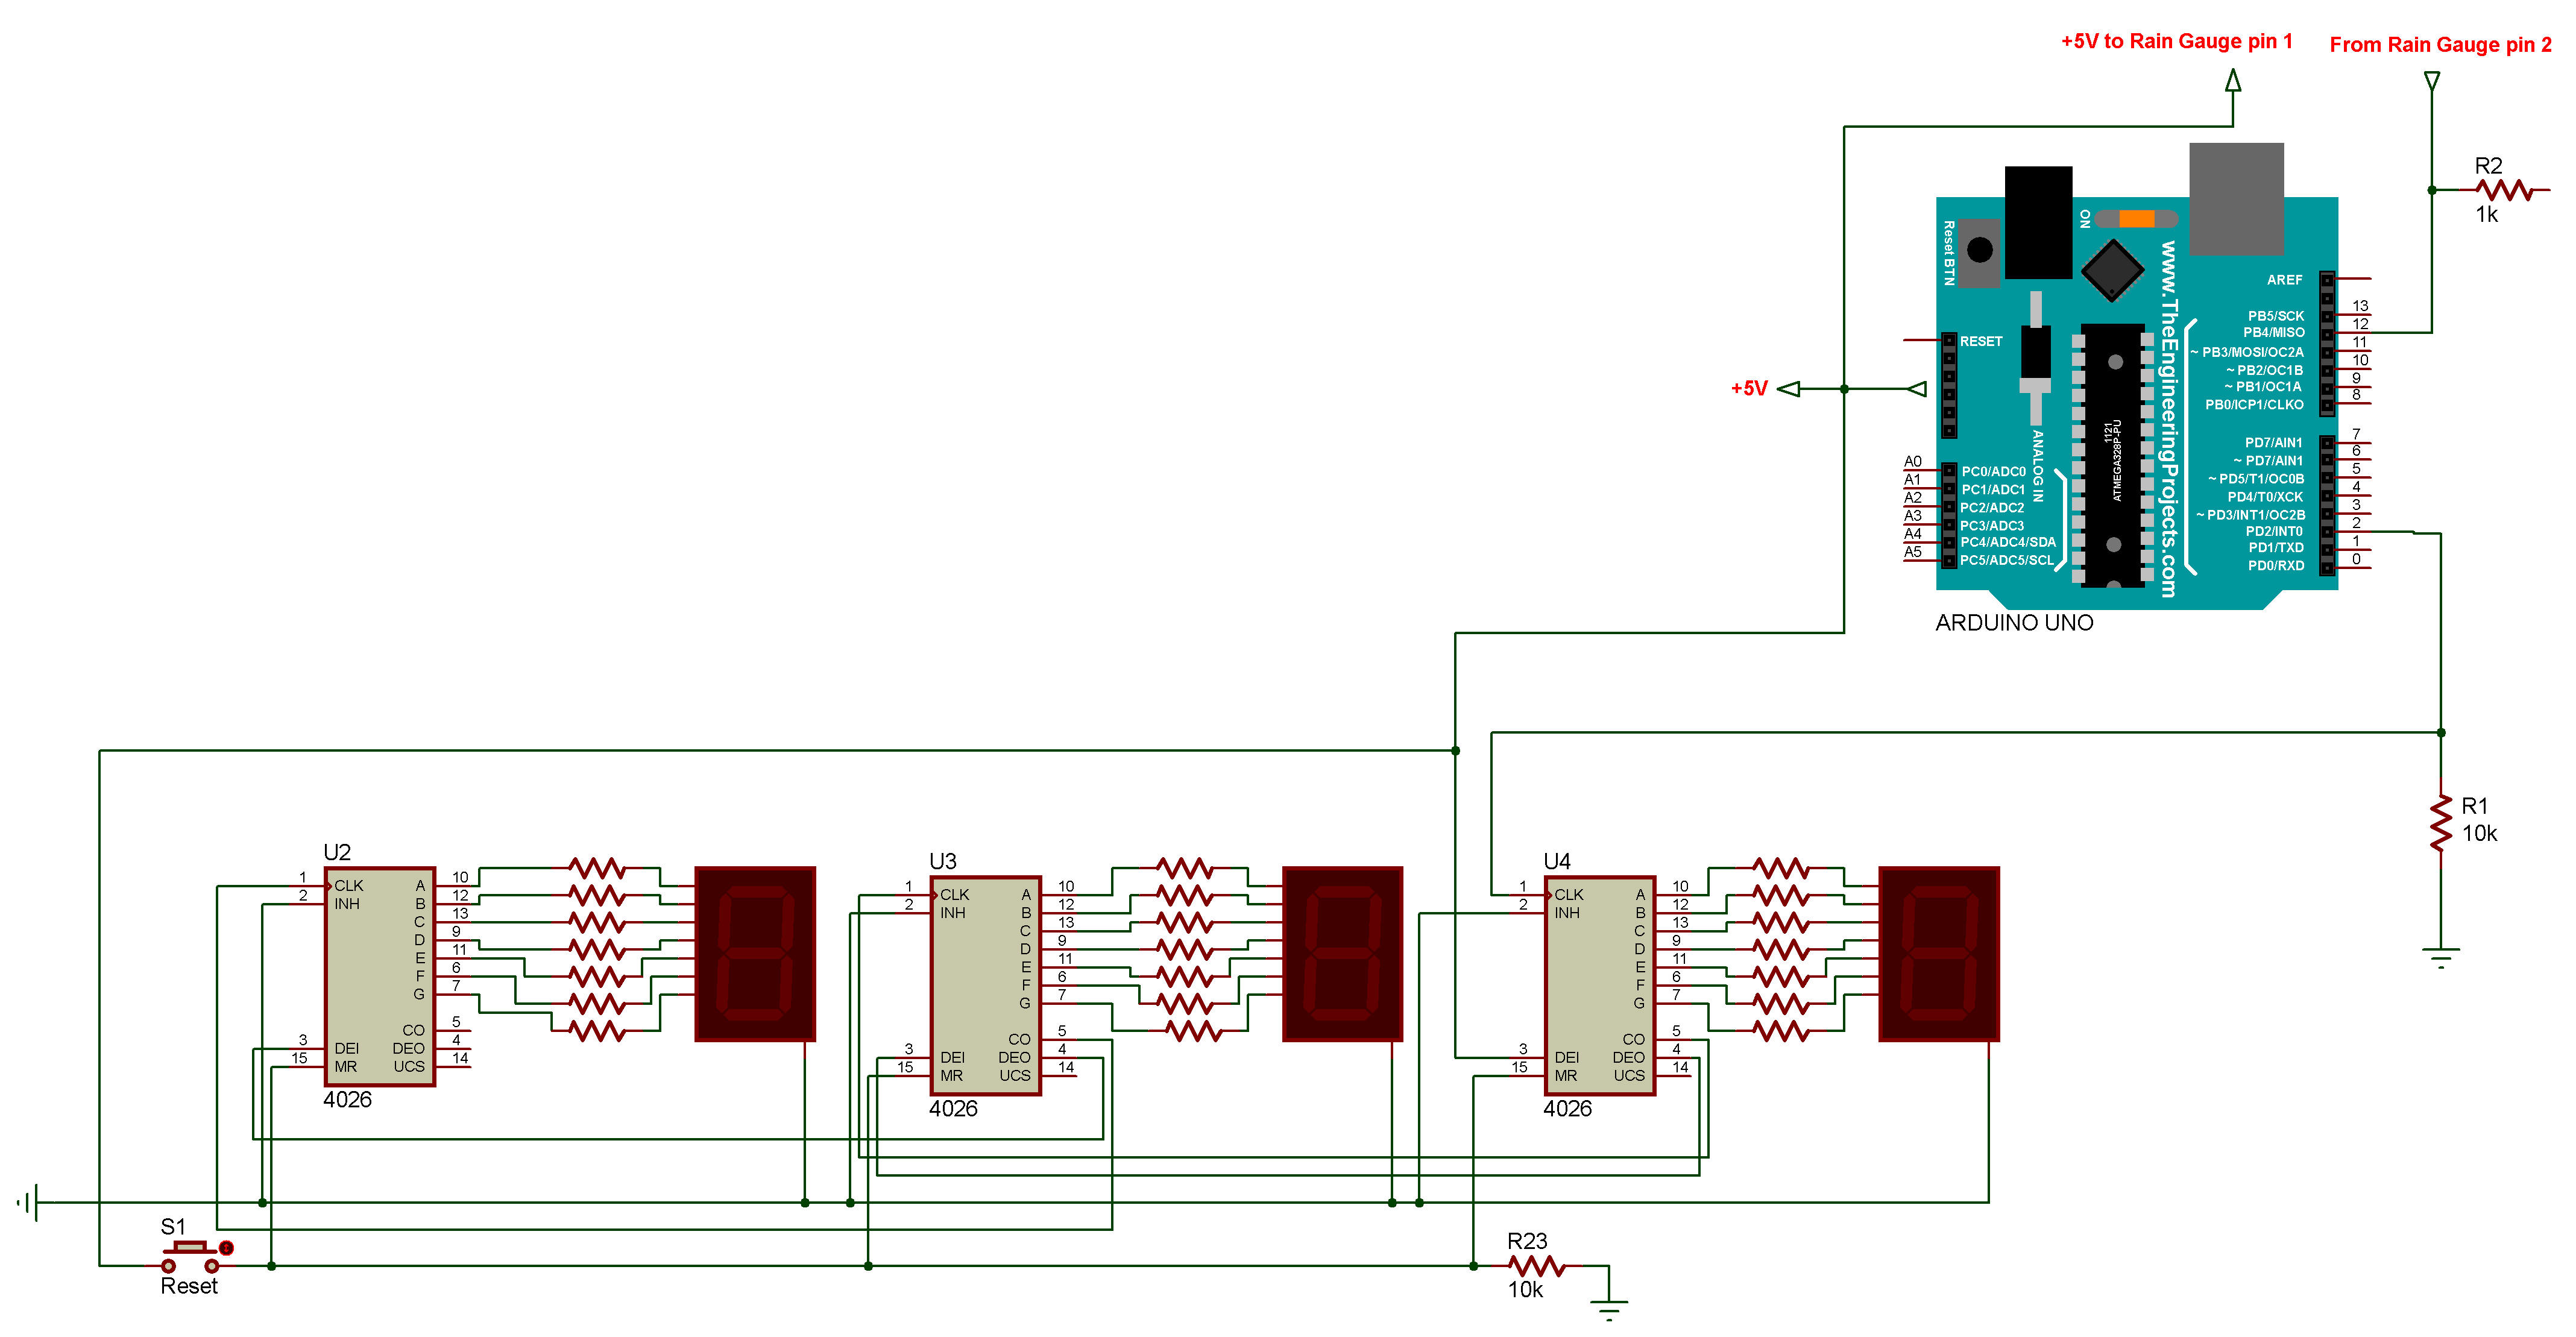The image size is (2576, 1337).
Task: Click the ARDUINO UNO label
Action: click(x=2014, y=623)
